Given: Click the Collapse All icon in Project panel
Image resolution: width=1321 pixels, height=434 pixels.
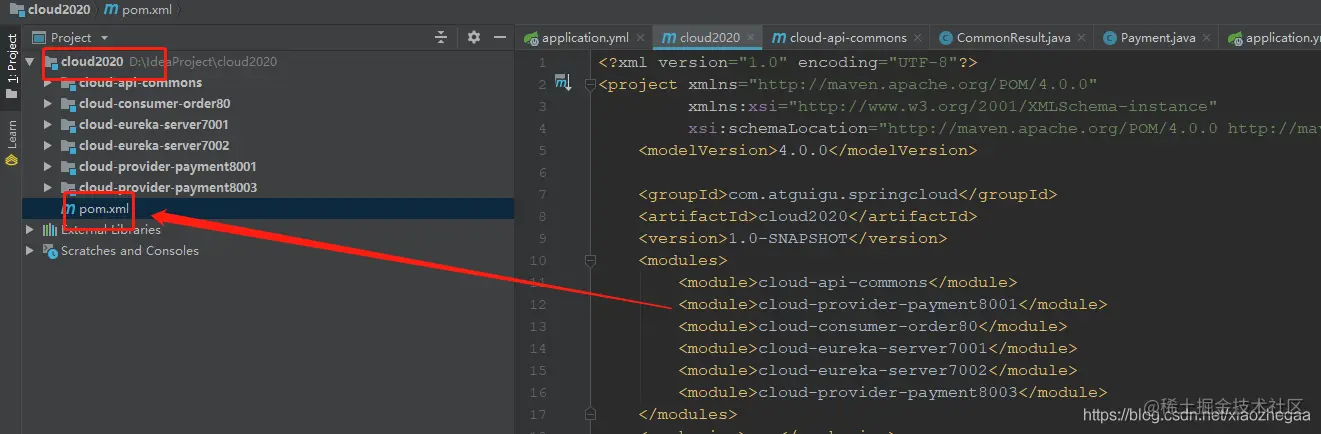Looking at the screenshot, I should click(441, 37).
